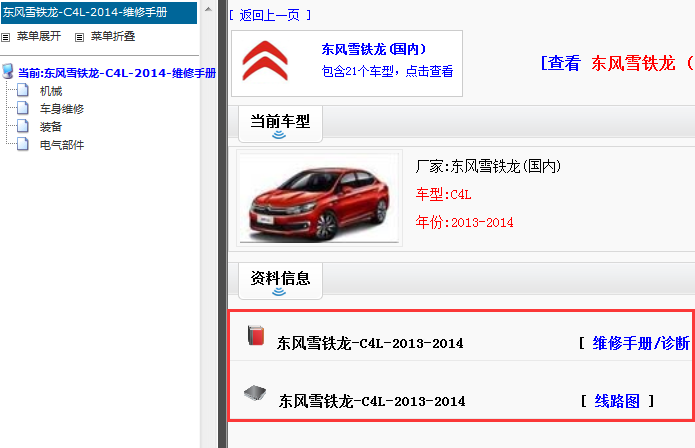Open the 车身维修 tree item

(x=62, y=109)
